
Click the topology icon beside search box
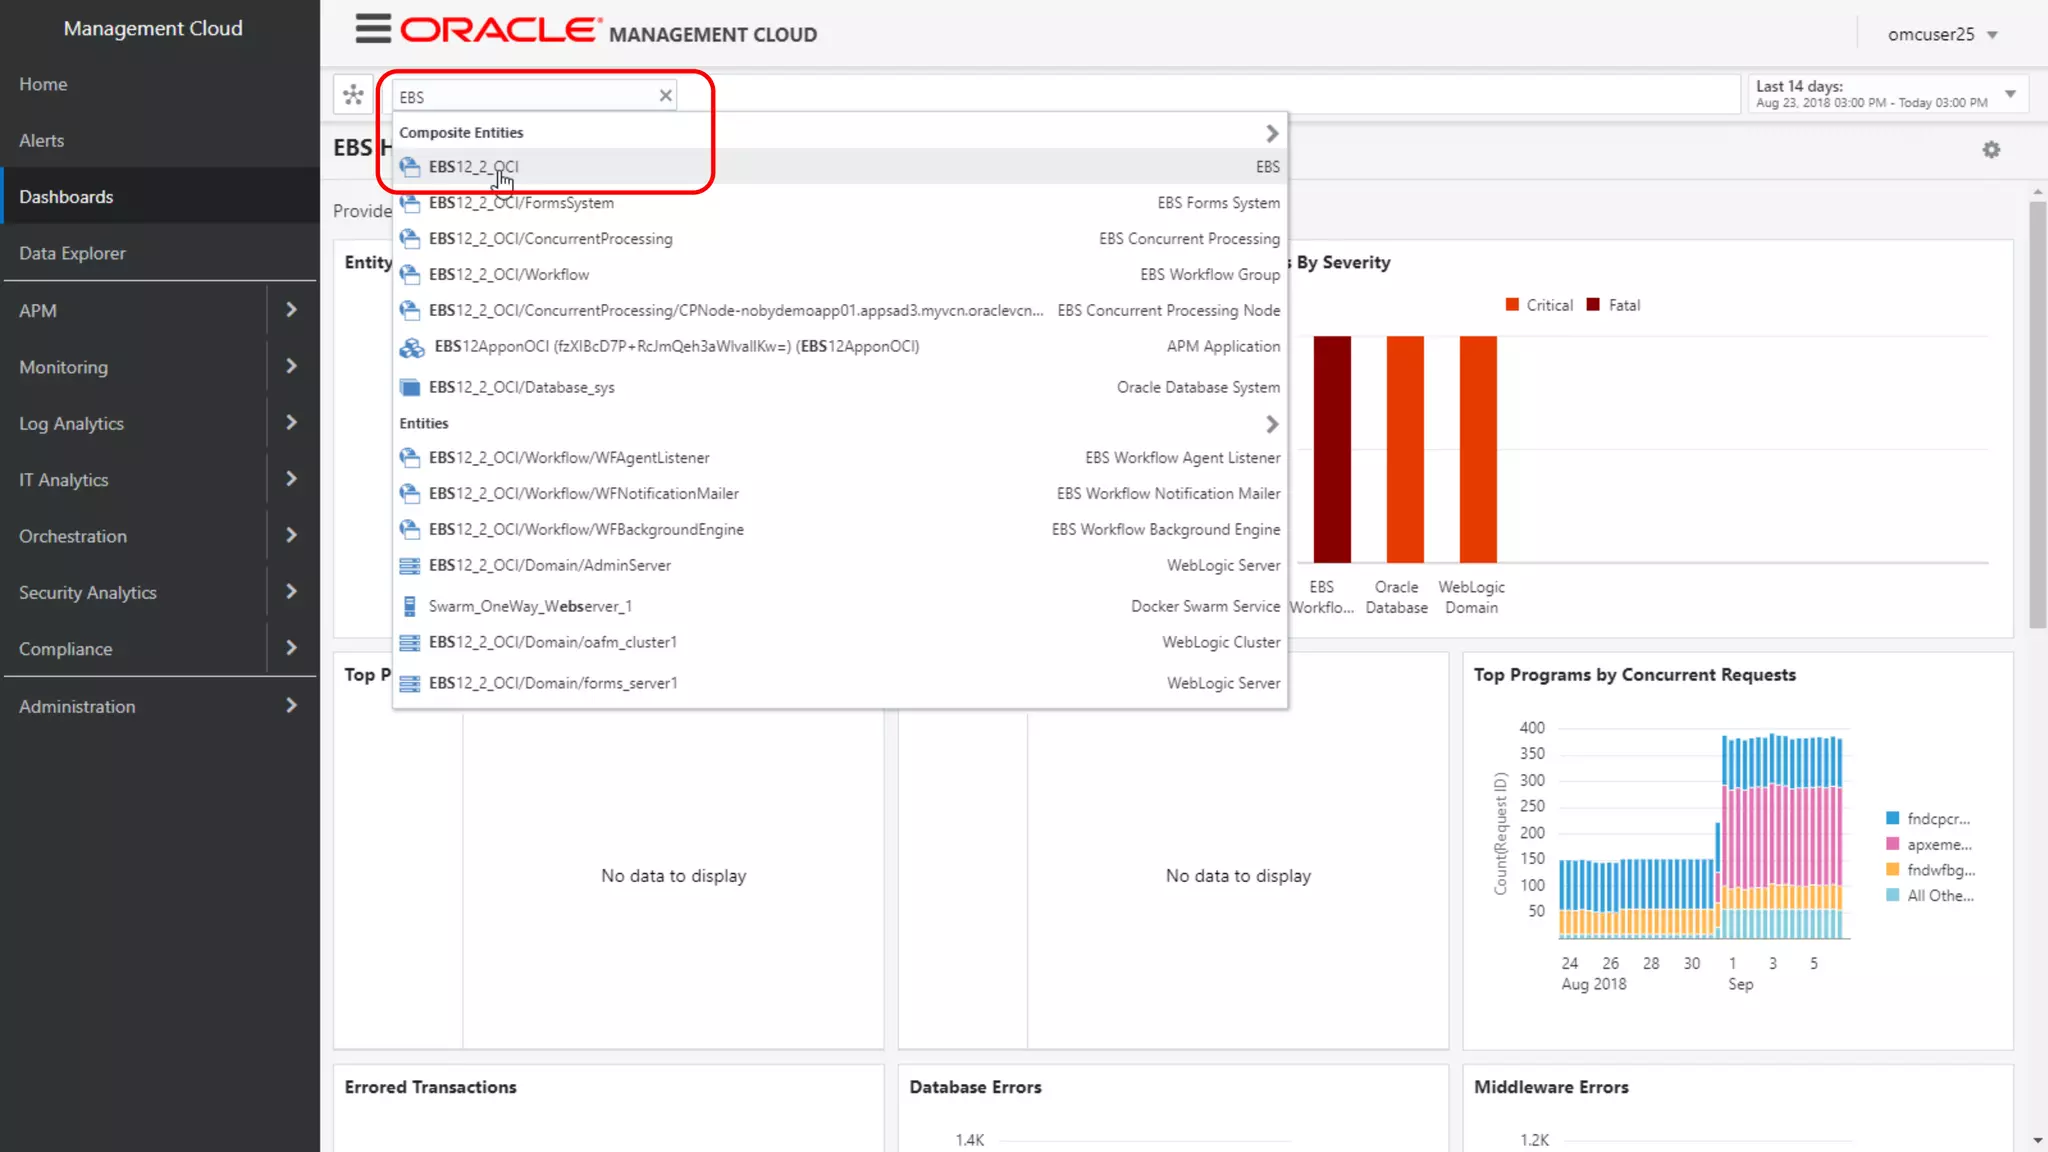point(353,96)
